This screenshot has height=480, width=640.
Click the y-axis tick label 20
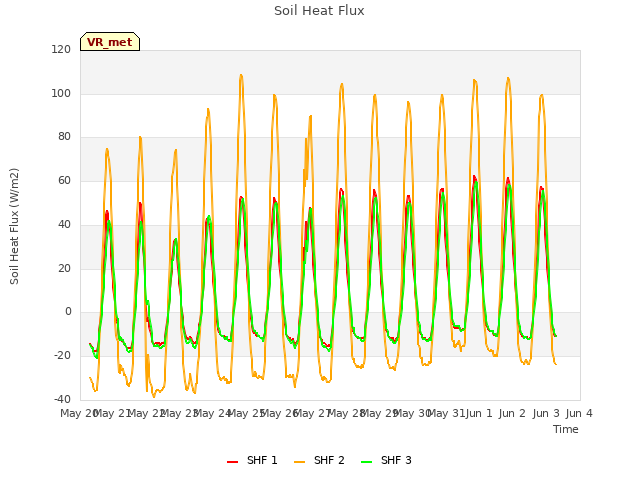pos(64,269)
